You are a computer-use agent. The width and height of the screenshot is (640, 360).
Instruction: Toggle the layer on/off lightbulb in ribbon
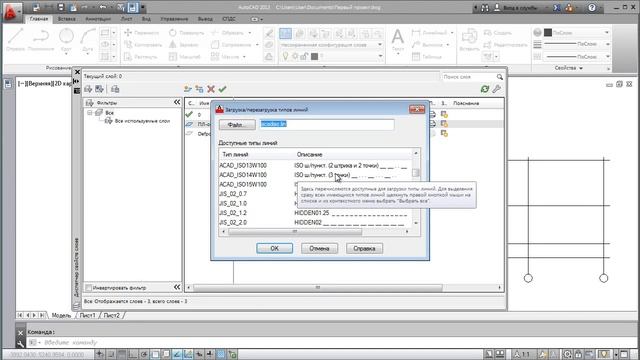click(286, 57)
